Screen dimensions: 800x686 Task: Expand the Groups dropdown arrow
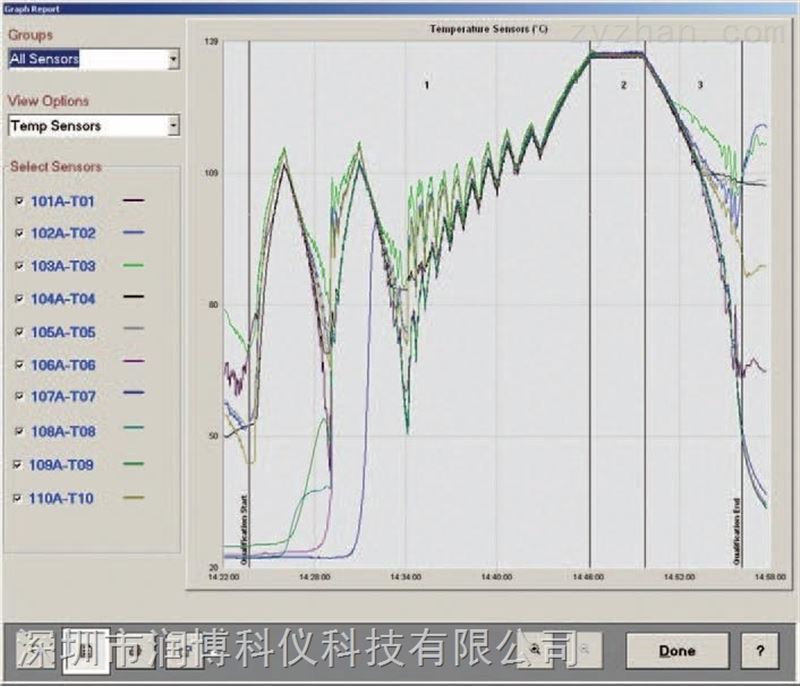click(x=173, y=59)
